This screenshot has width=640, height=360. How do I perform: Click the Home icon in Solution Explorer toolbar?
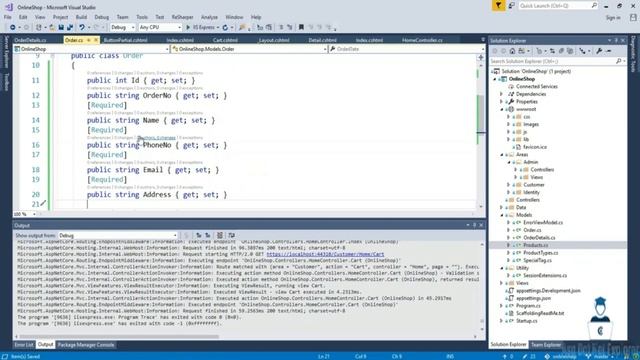(512, 51)
